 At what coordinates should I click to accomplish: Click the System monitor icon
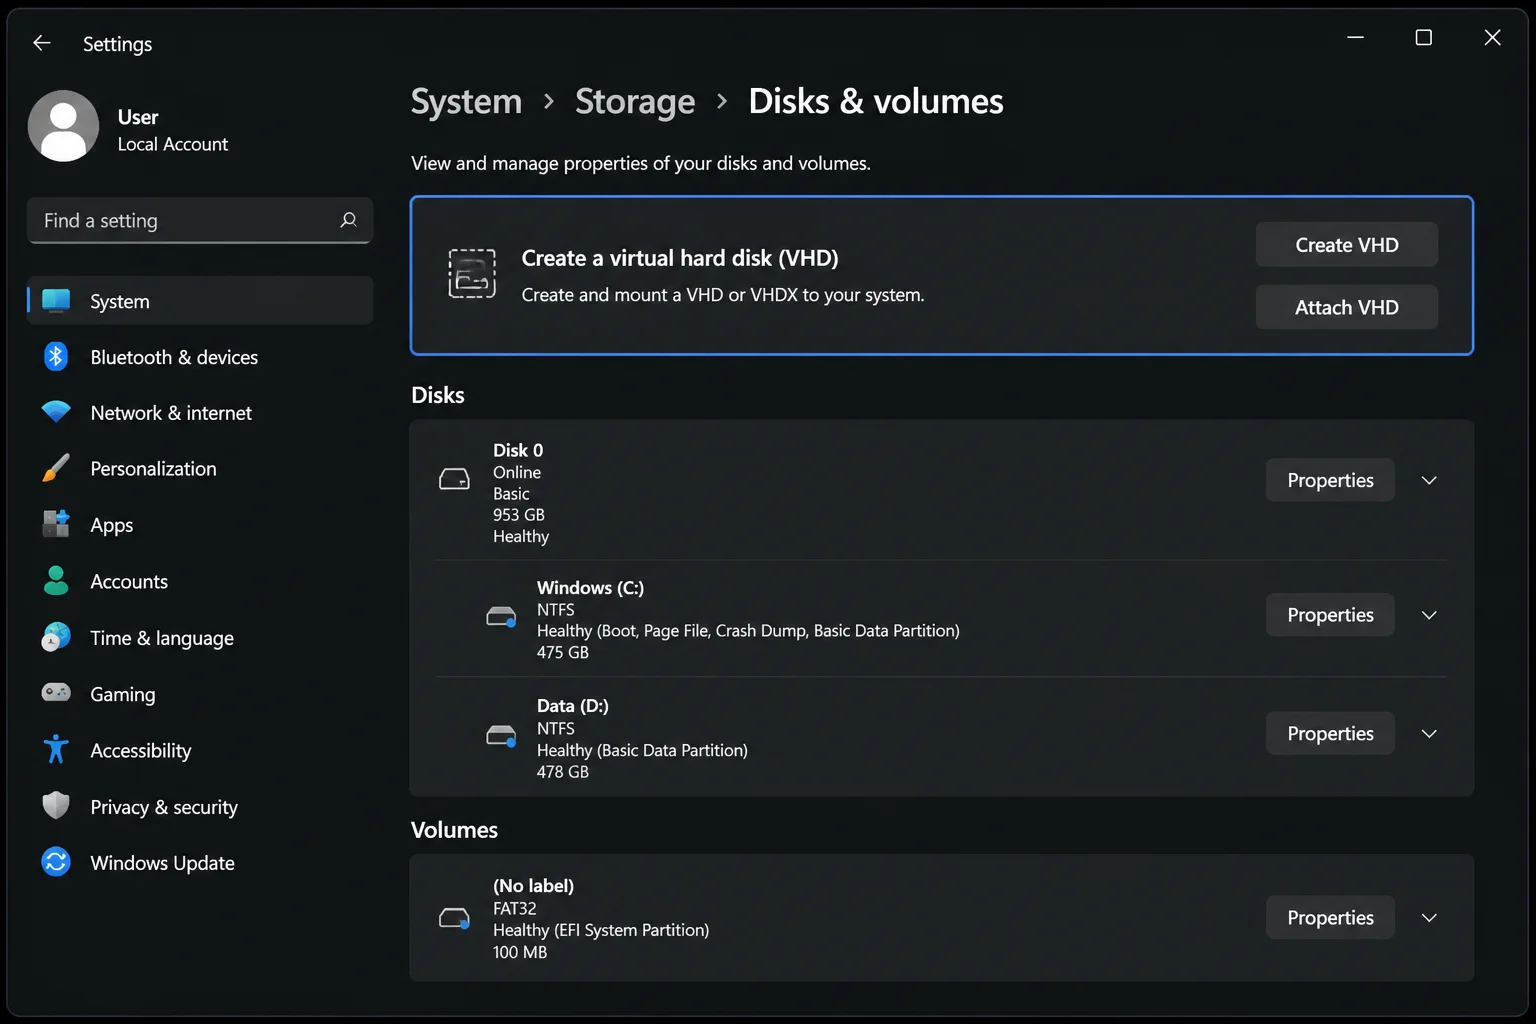click(56, 300)
